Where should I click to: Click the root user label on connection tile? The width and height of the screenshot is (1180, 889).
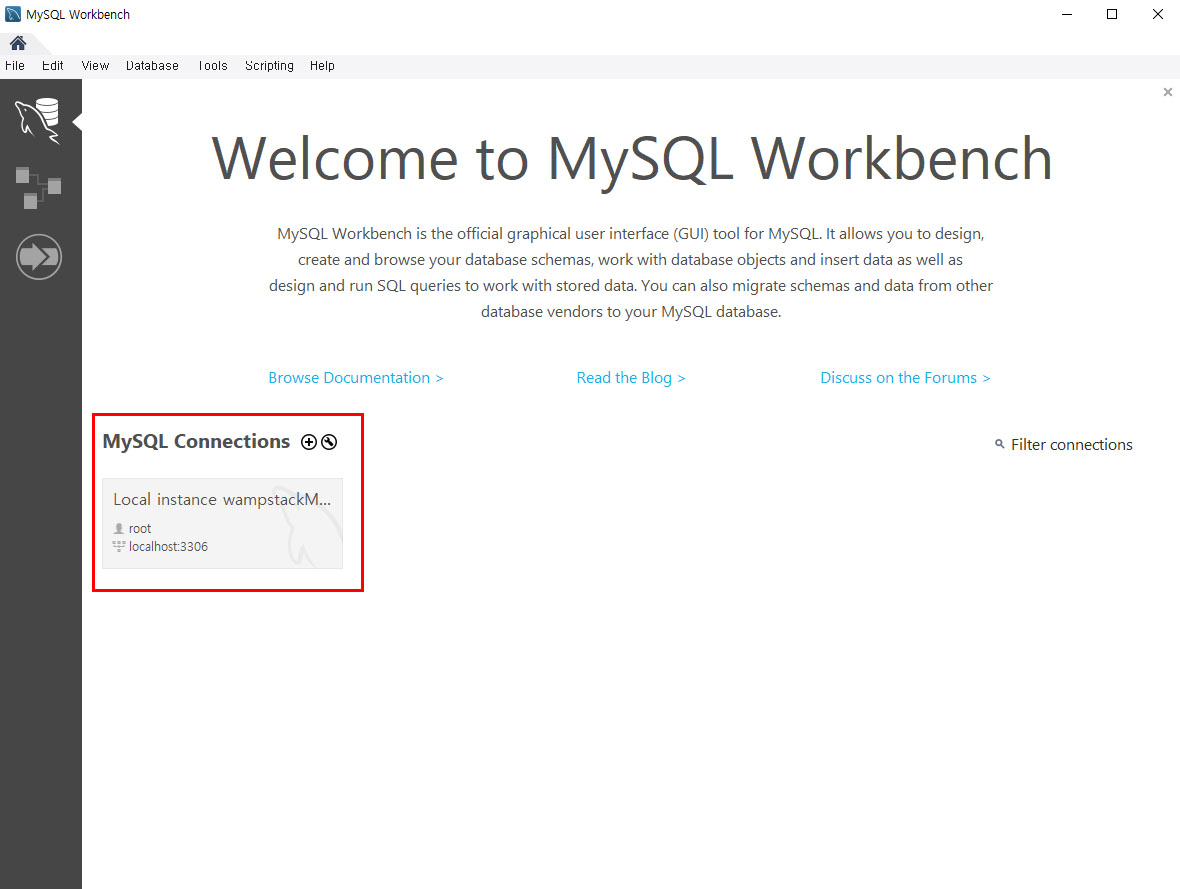pos(140,528)
